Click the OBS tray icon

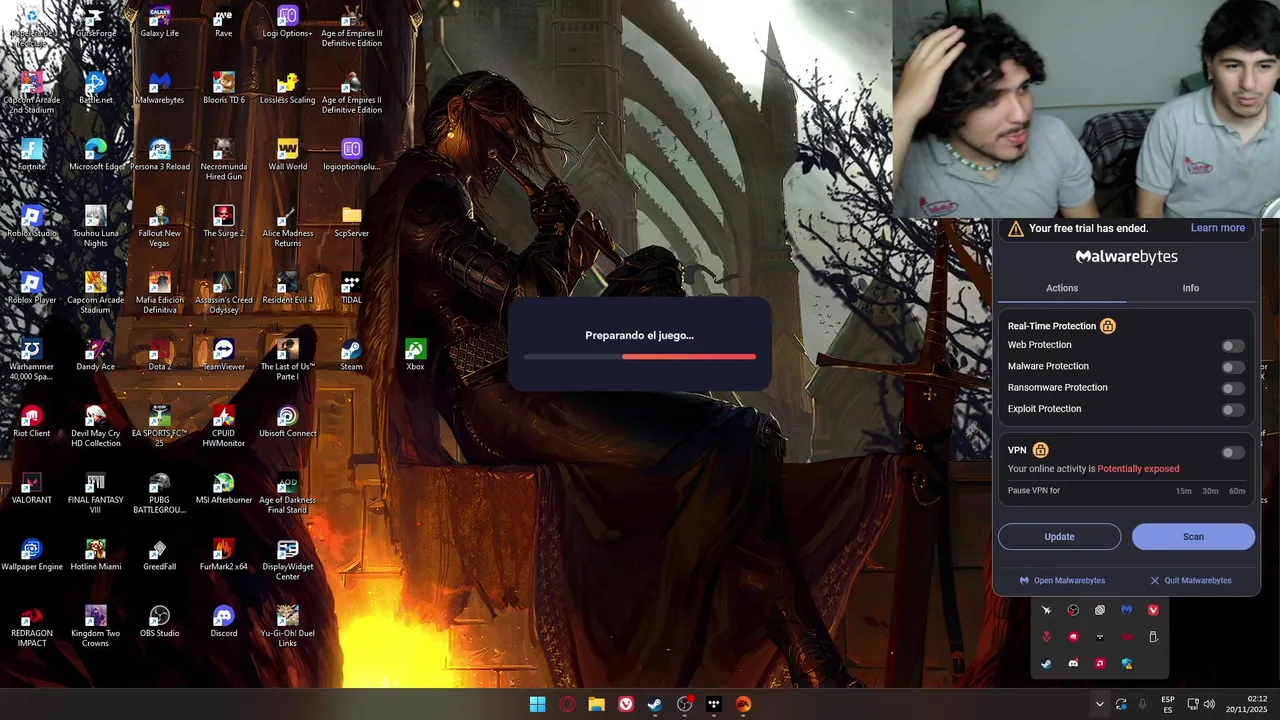(1073, 610)
